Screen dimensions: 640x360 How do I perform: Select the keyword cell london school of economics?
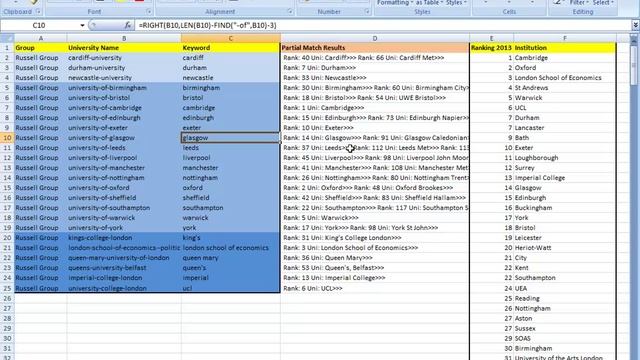231,248
